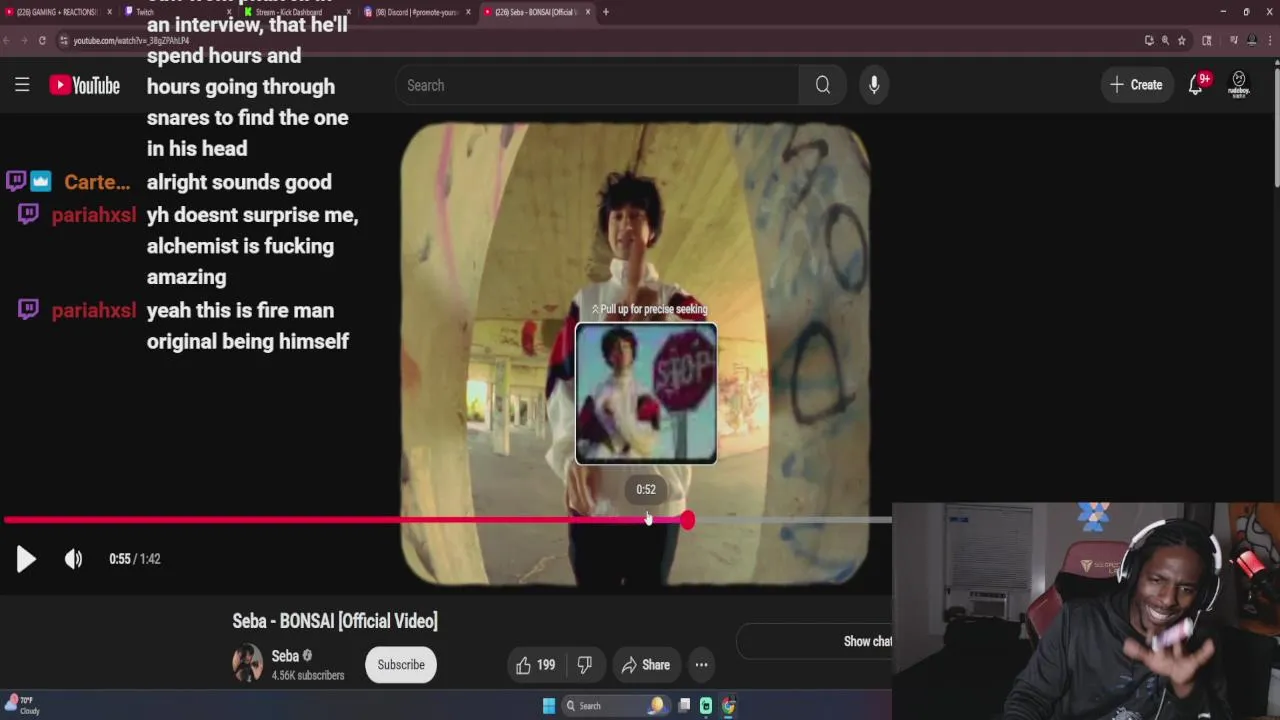
Task: Reload the page with refresh icon
Action: tap(42, 40)
